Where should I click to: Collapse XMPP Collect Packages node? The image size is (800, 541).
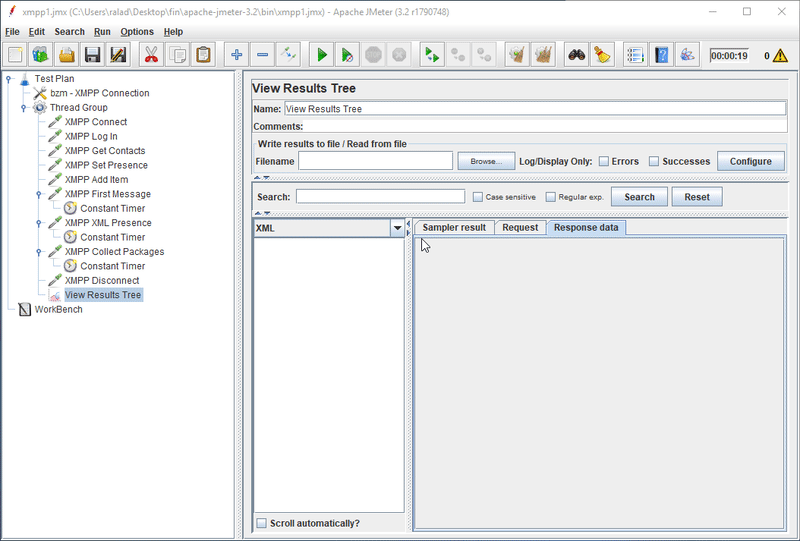[x=39, y=252]
